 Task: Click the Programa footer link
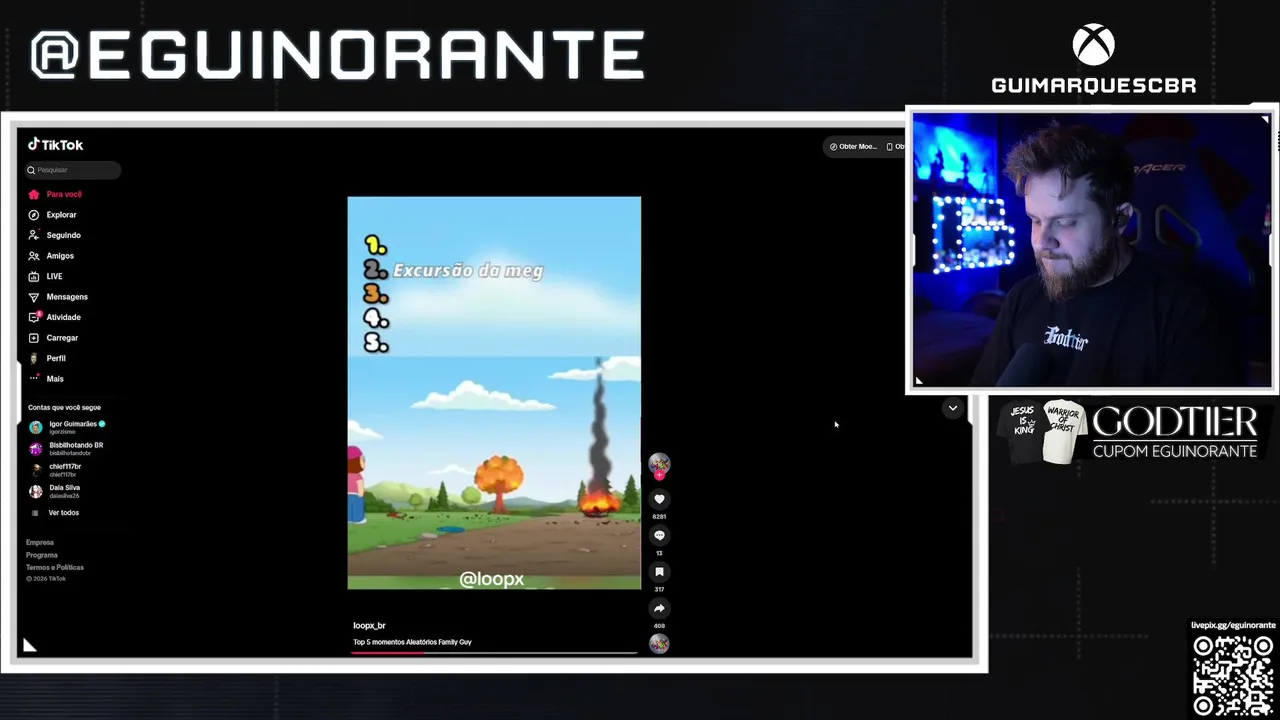42,555
